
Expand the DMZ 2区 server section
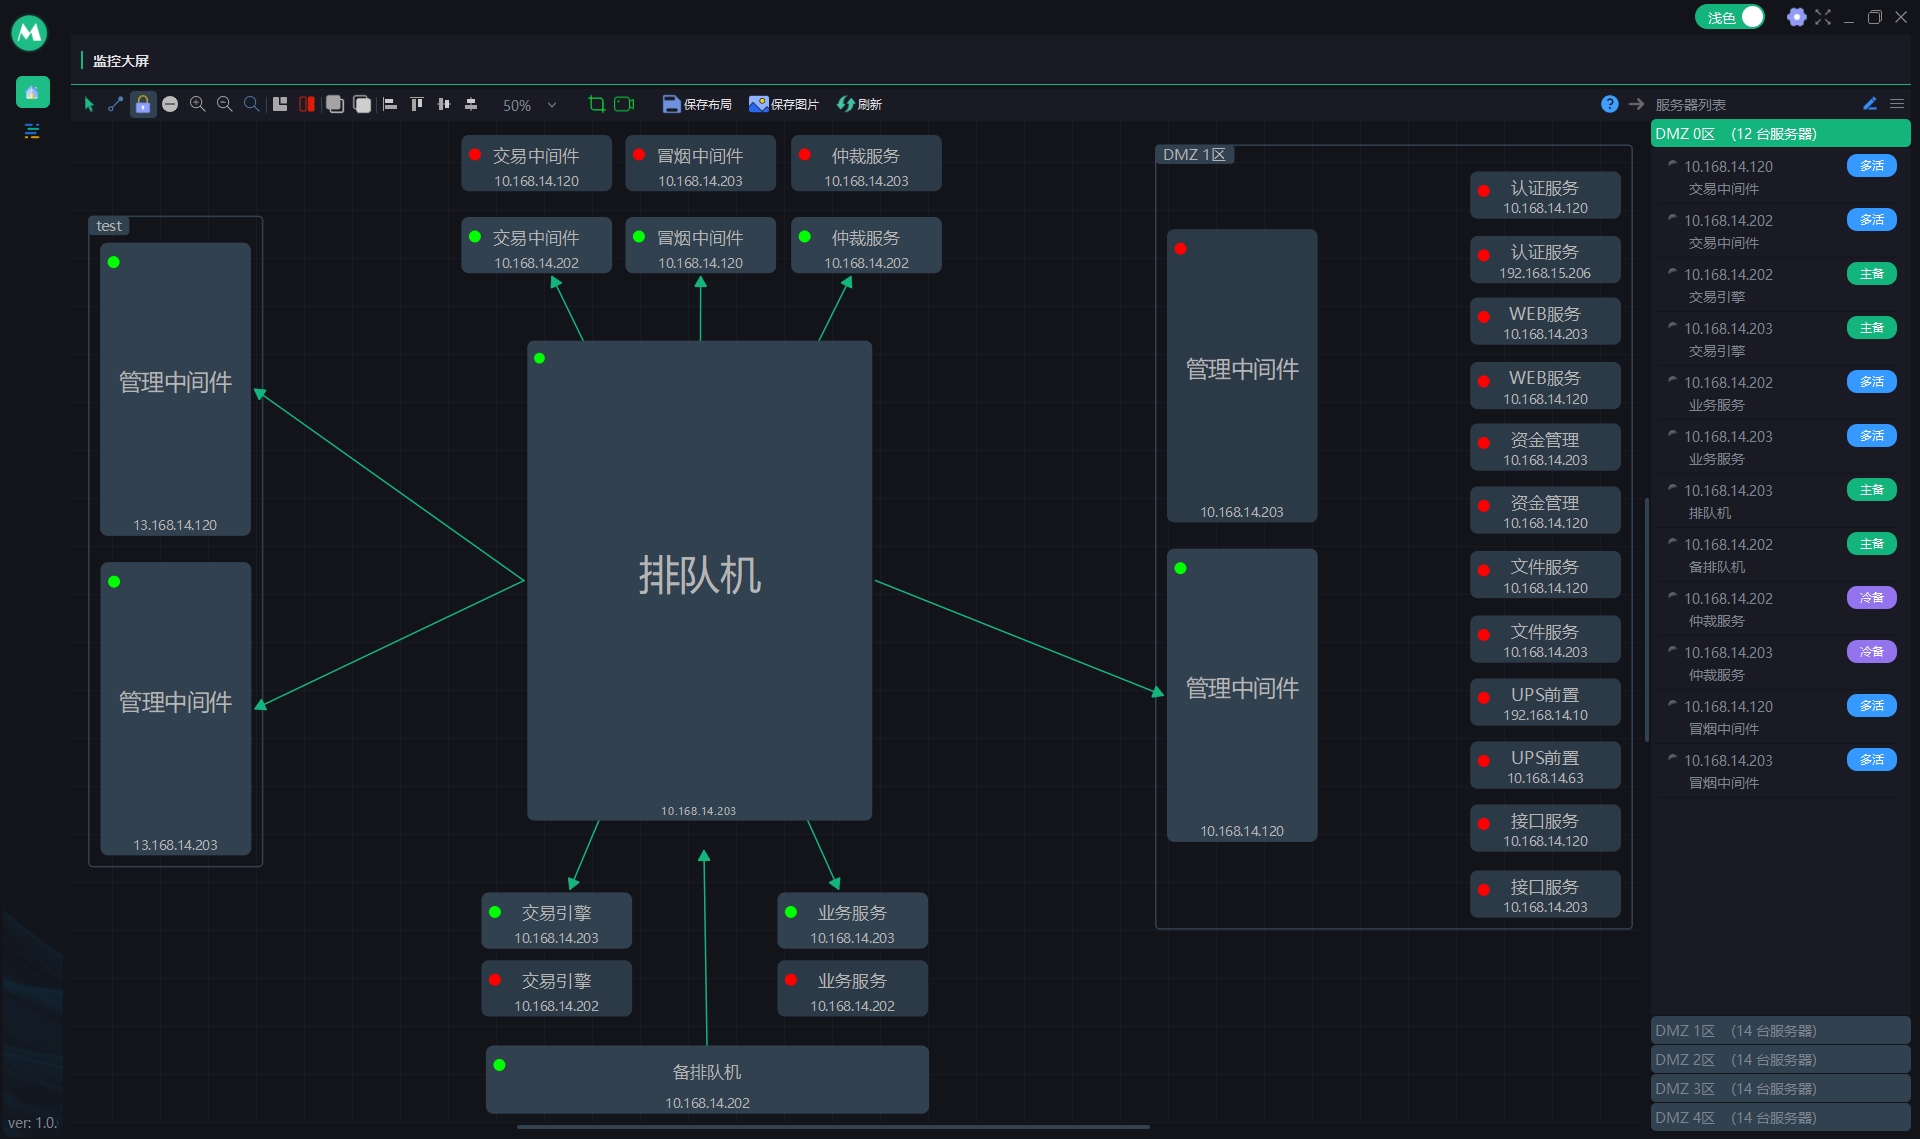[1780, 1060]
